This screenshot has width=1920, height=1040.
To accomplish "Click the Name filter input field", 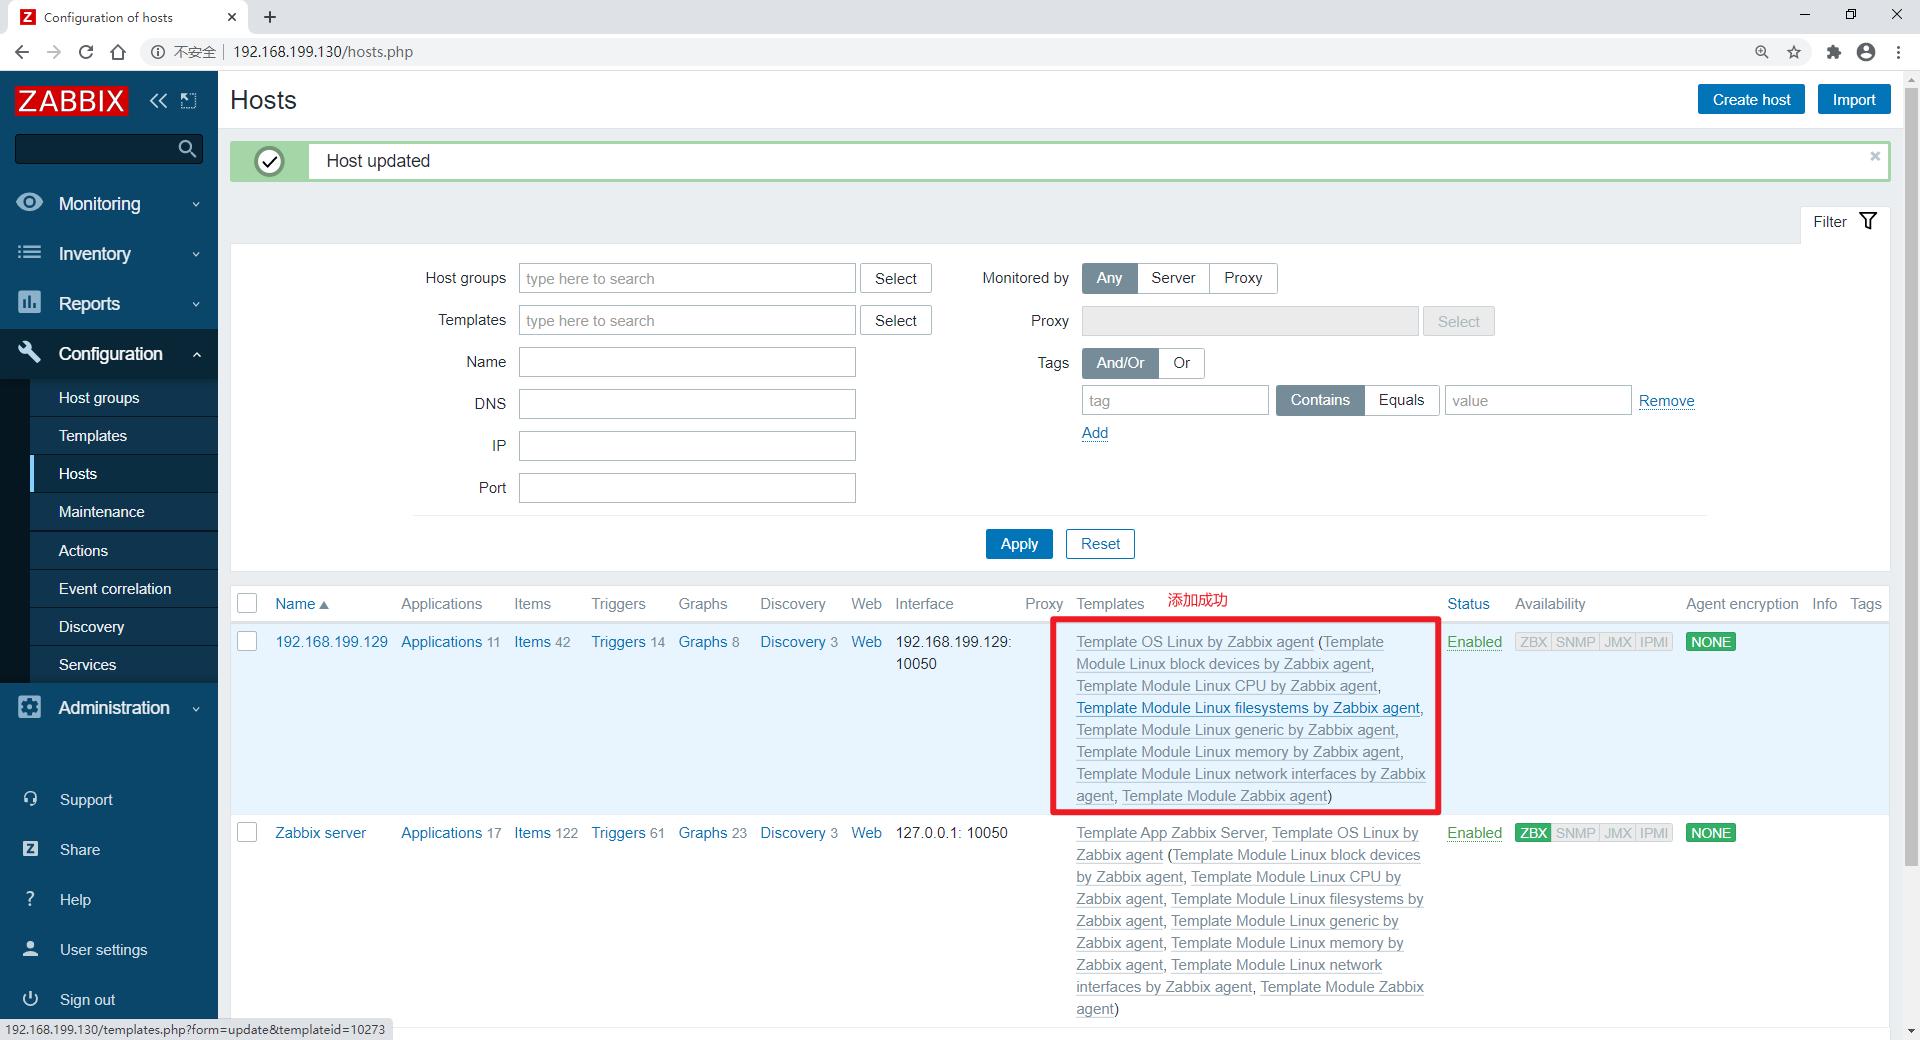I will click(x=687, y=362).
